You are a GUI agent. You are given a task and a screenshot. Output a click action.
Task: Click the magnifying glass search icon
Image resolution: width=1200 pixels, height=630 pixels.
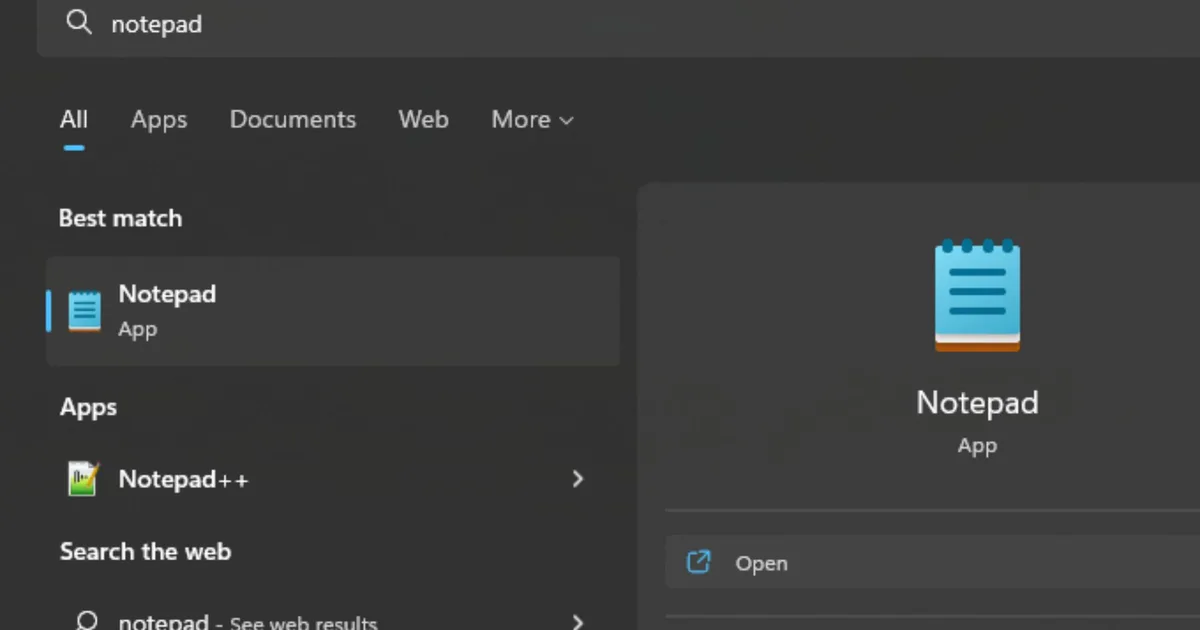[78, 24]
